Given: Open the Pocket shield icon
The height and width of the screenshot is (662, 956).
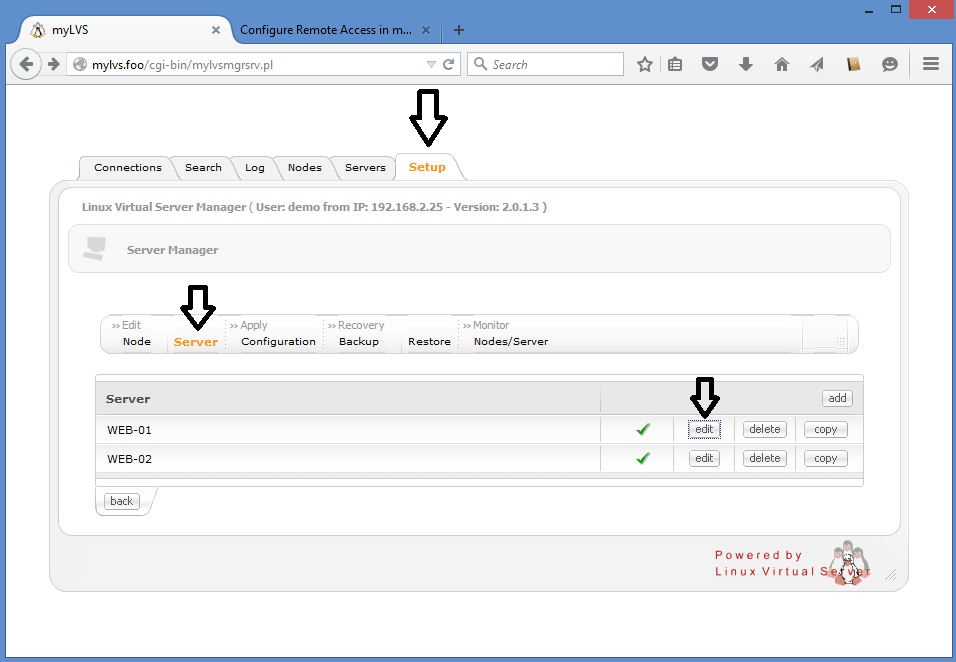Looking at the screenshot, I should click(x=709, y=64).
